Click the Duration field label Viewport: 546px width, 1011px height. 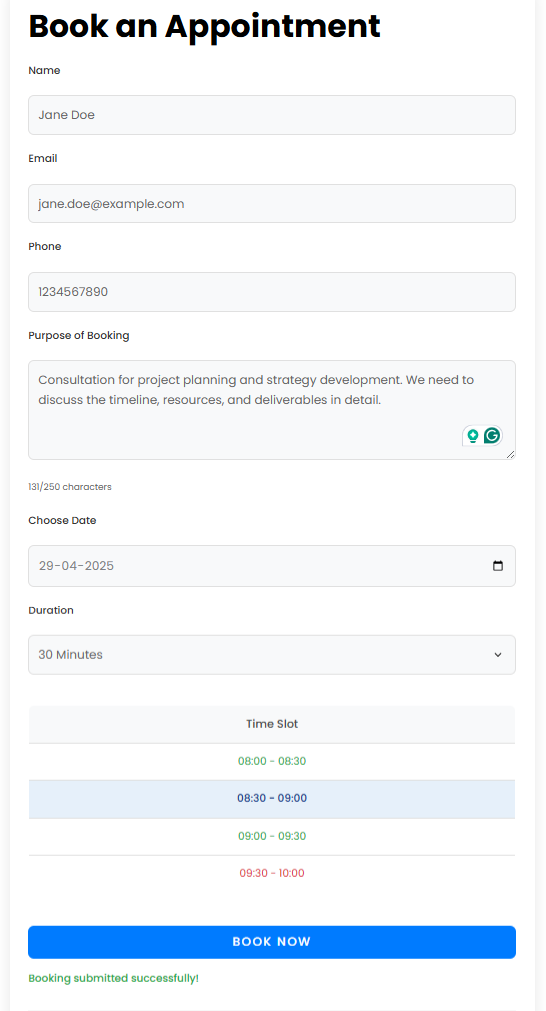click(51, 610)
